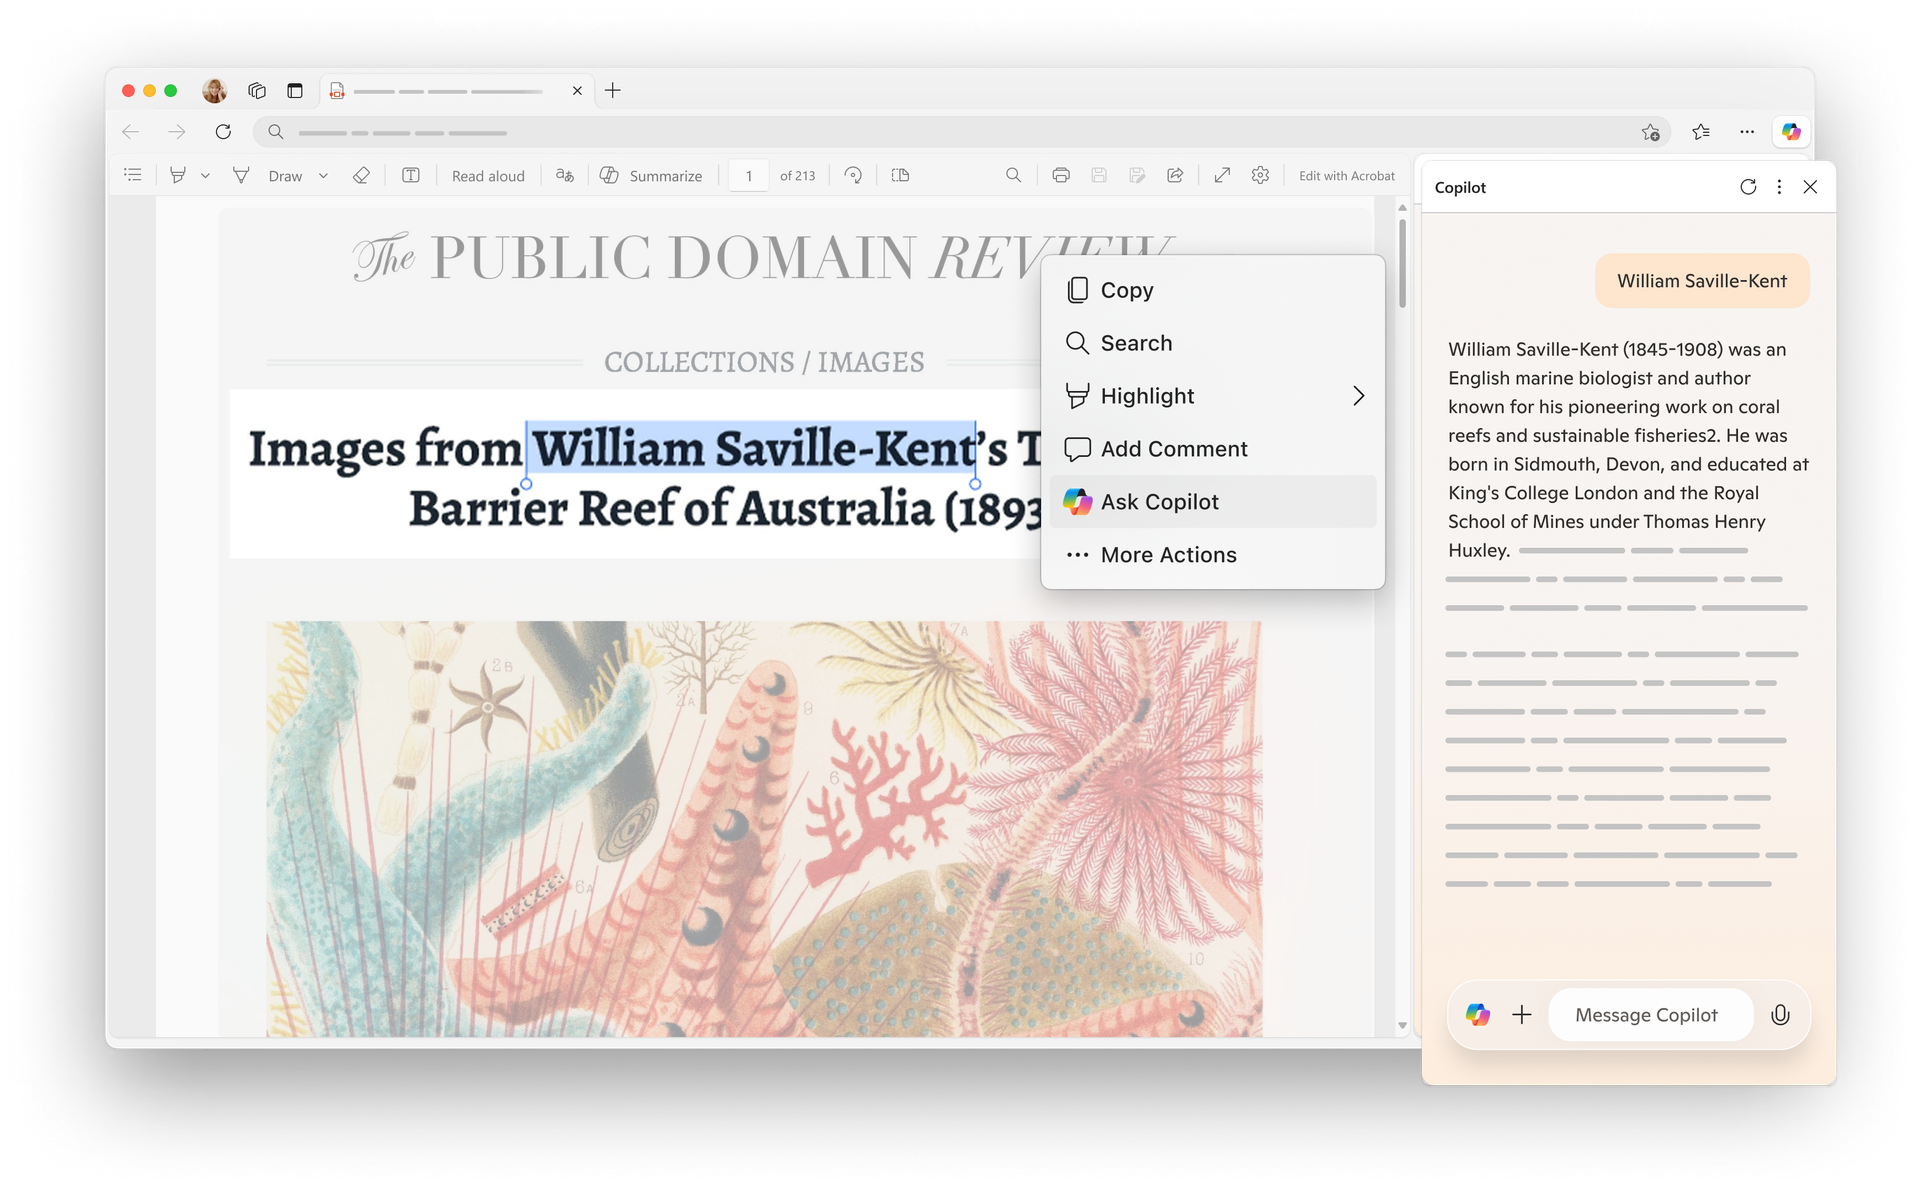This screenshot has width=1920, height=1192.
Task: Enable Read aloud for the document
Action: pos(489,175)
